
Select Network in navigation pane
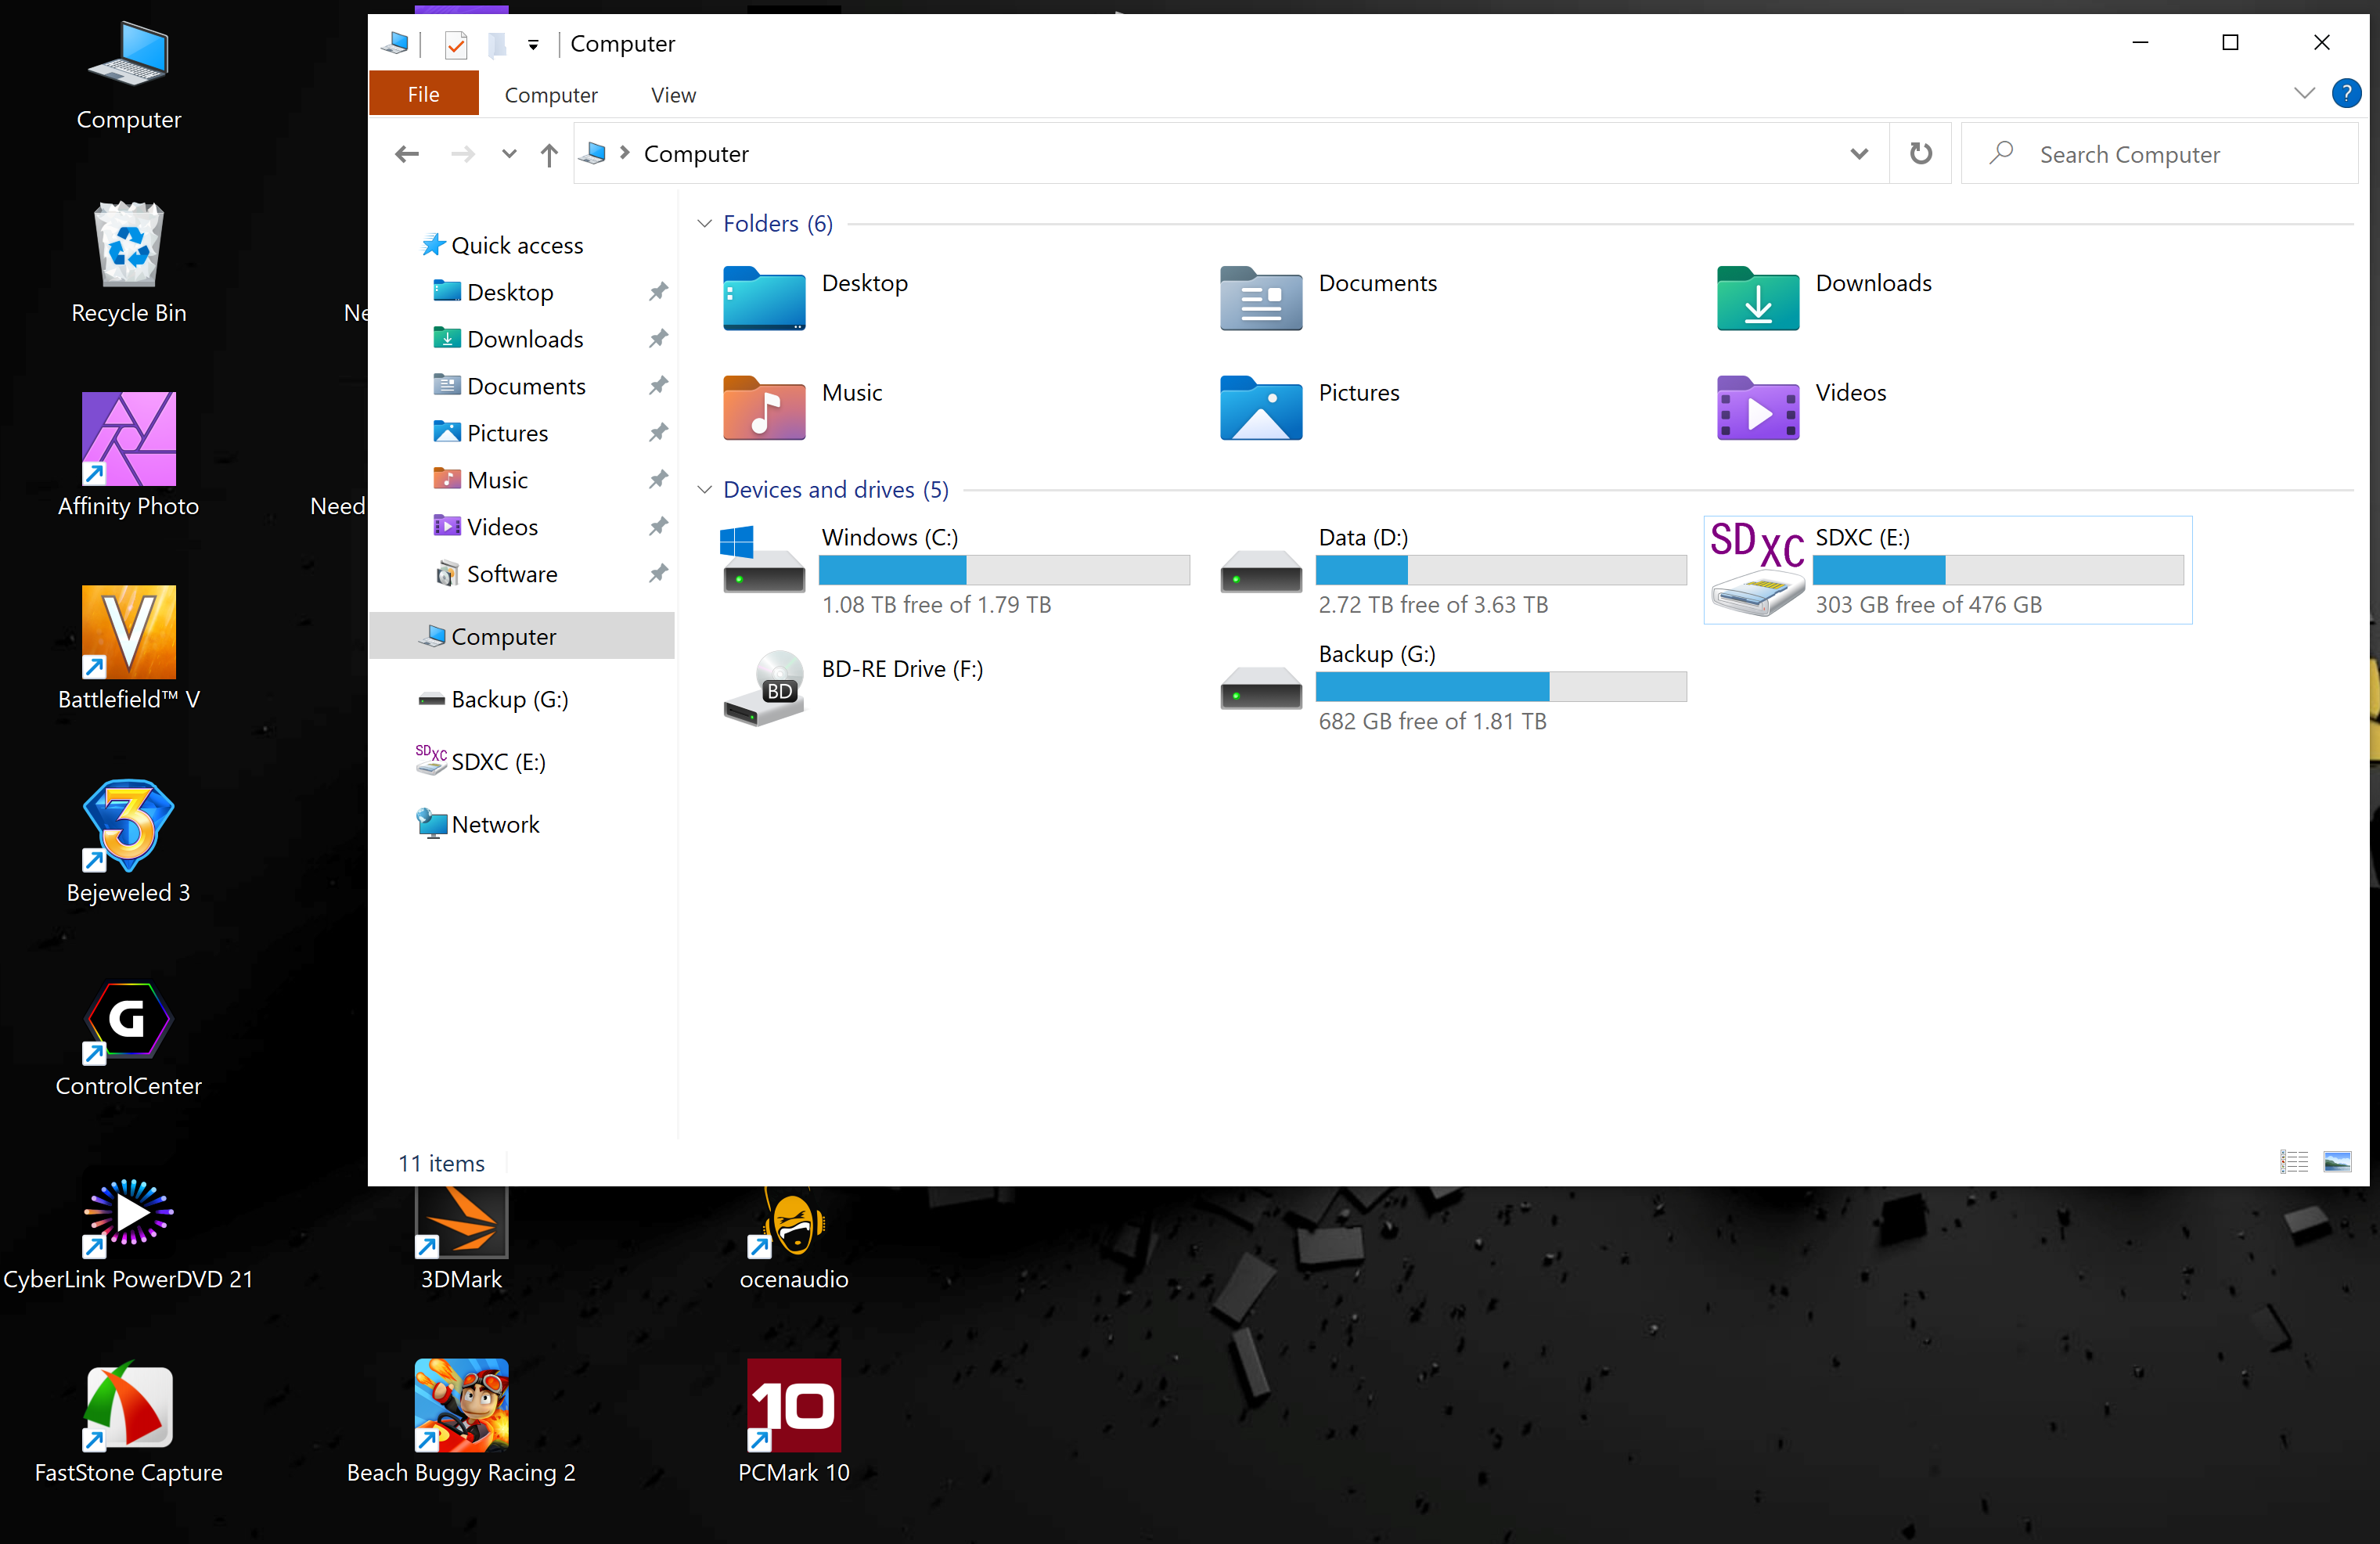(x=494, y=824)
